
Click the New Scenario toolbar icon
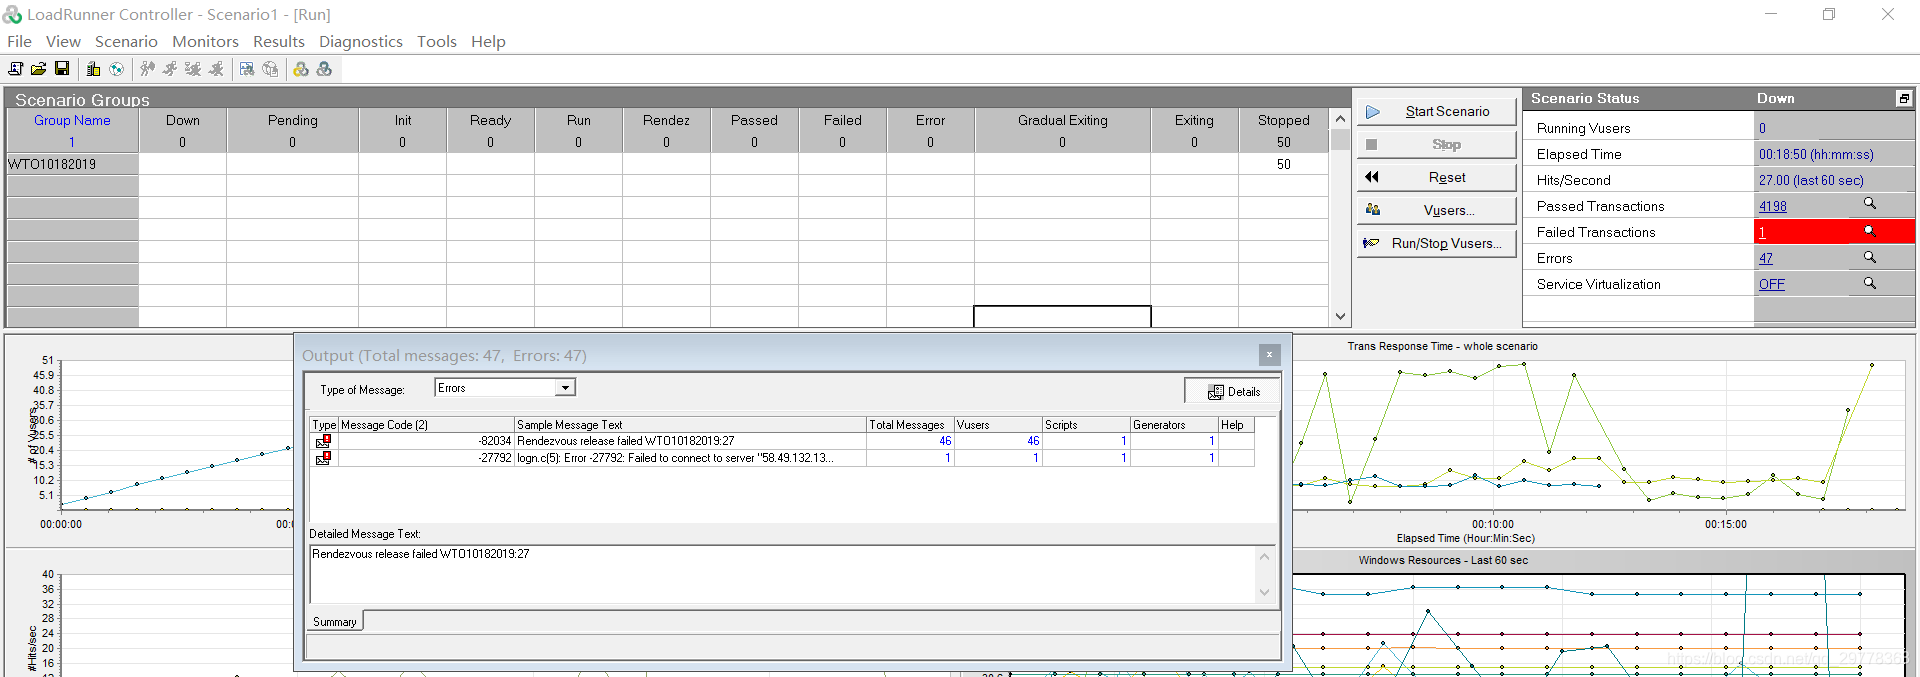coord(16,69)
